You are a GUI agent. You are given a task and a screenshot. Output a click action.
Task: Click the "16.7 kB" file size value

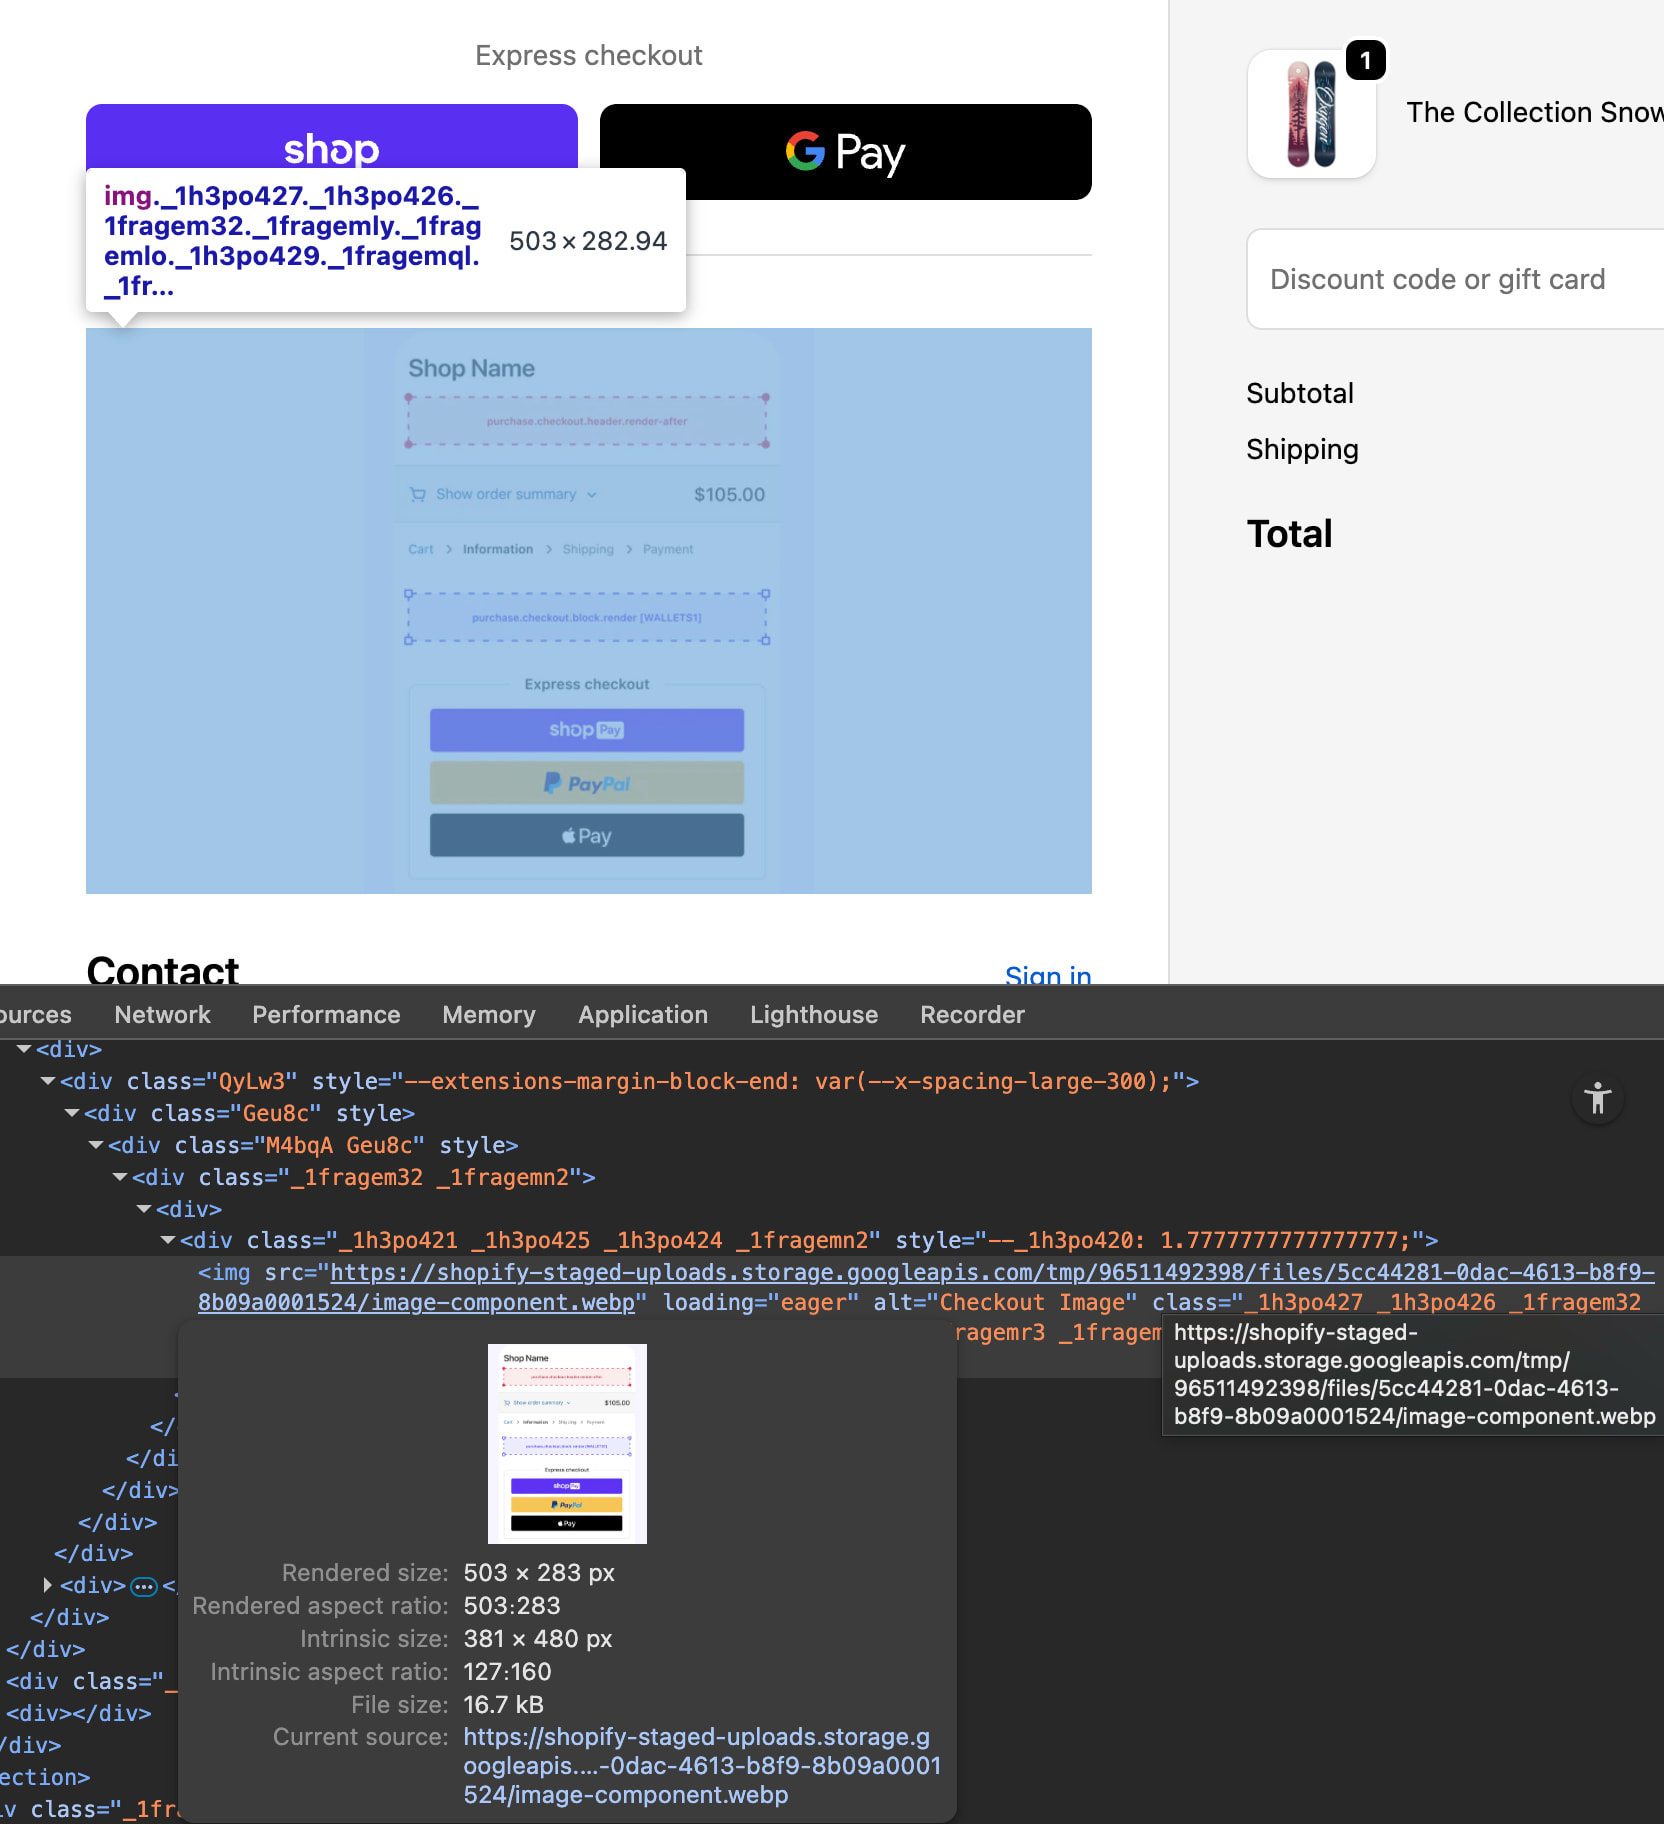click(503, 1705)
